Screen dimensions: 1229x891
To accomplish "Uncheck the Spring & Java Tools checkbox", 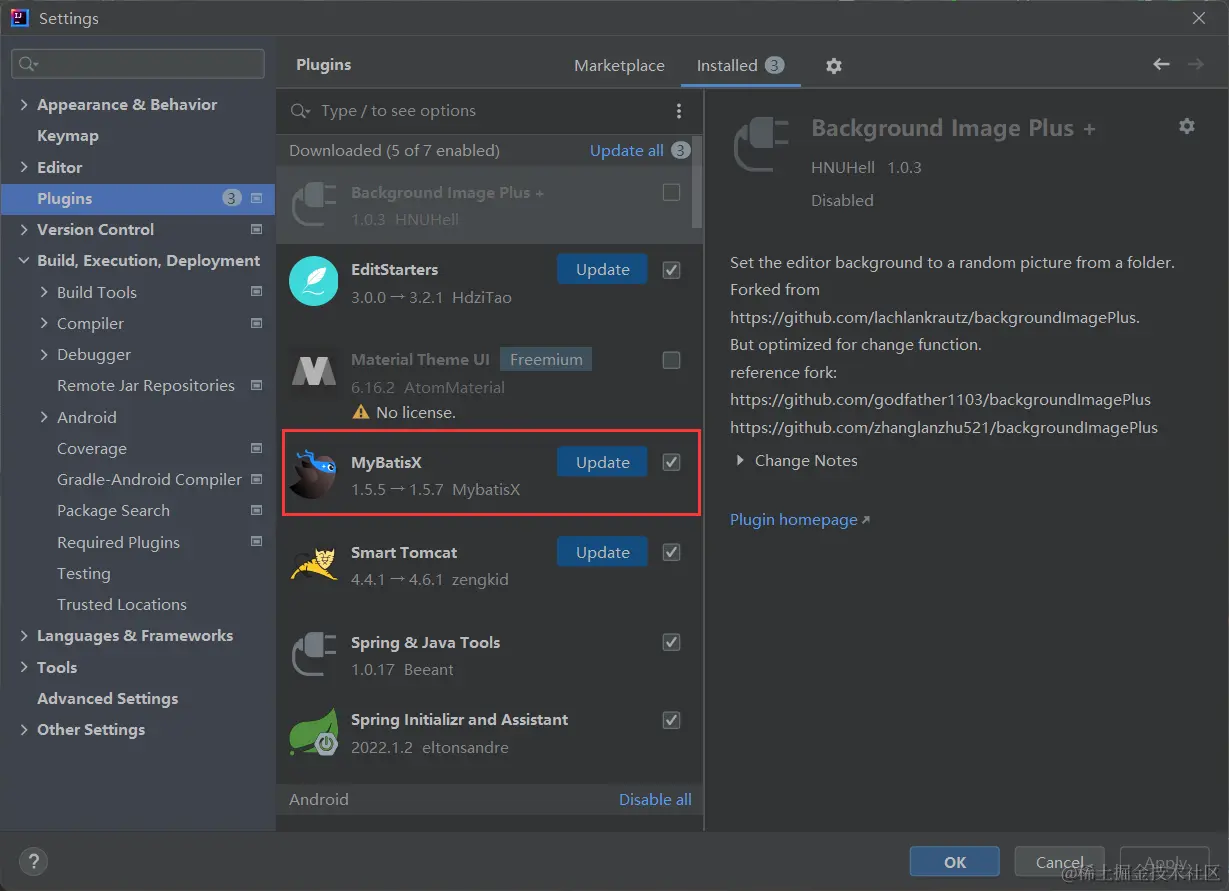I will [672, 642].
